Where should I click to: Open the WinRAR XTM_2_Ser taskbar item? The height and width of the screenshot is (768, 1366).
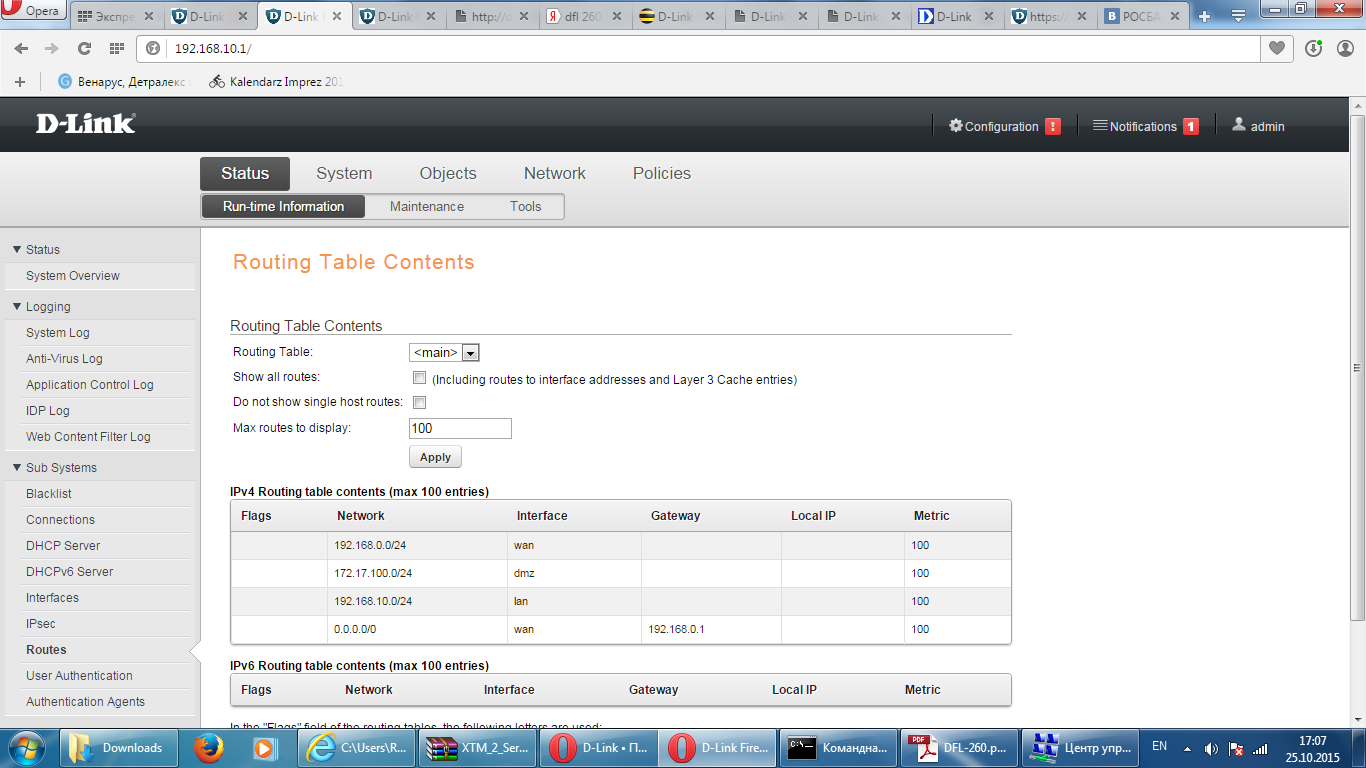[476, 748]
